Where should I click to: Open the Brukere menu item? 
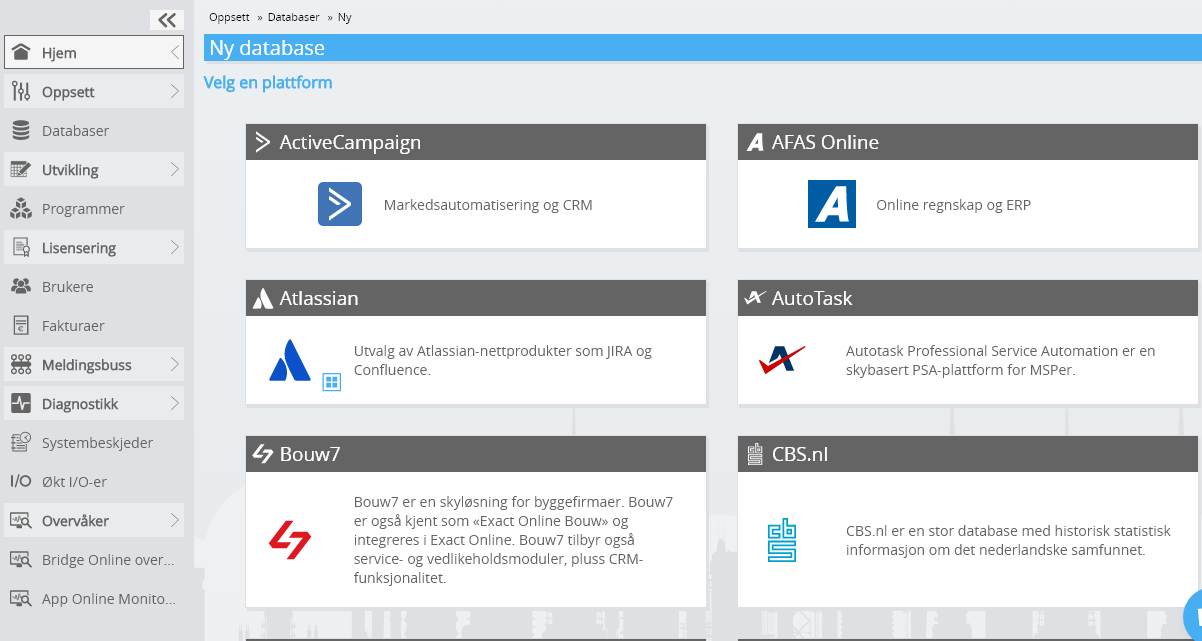tap(94, 287)
